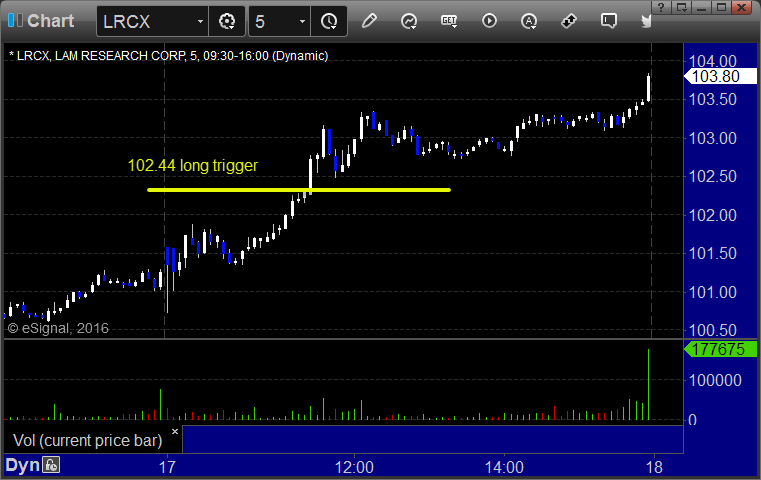Click the symbol link arrows icon
Image resolution: width=761 pixels, height=480 pixels.
click(569, 21)
